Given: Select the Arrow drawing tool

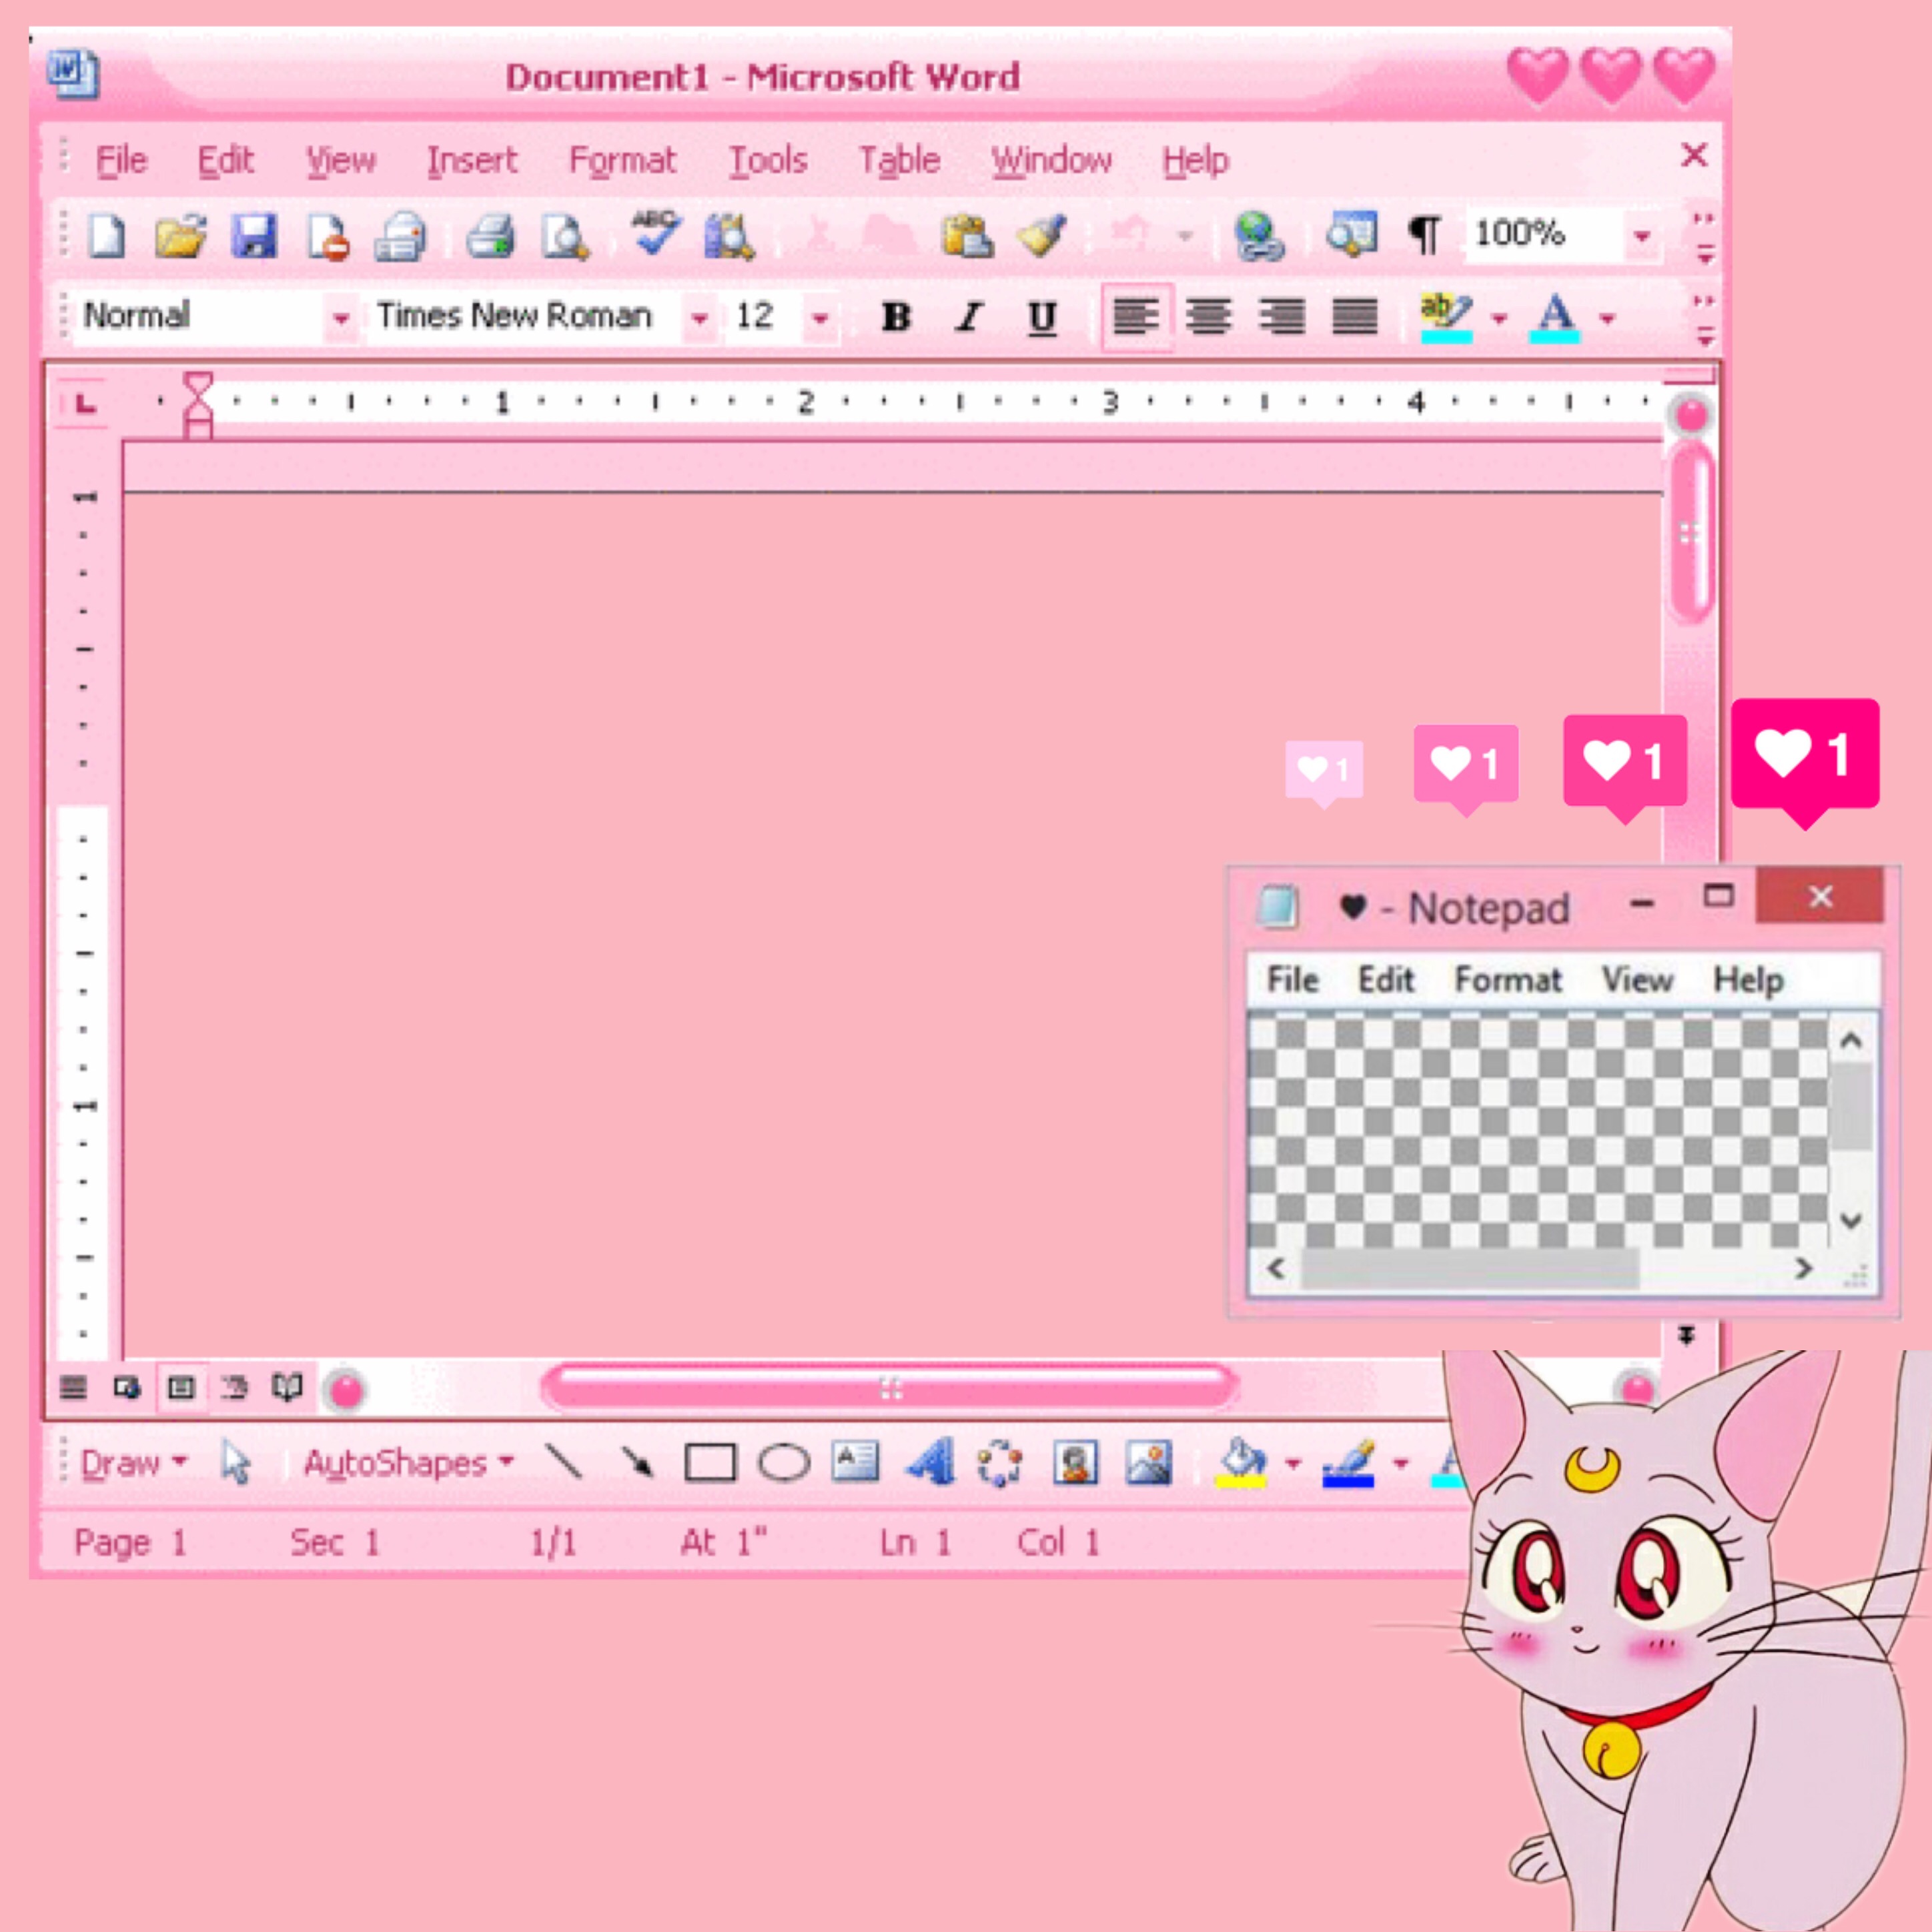Looking at the screenshot, I should coord(637,1463).
